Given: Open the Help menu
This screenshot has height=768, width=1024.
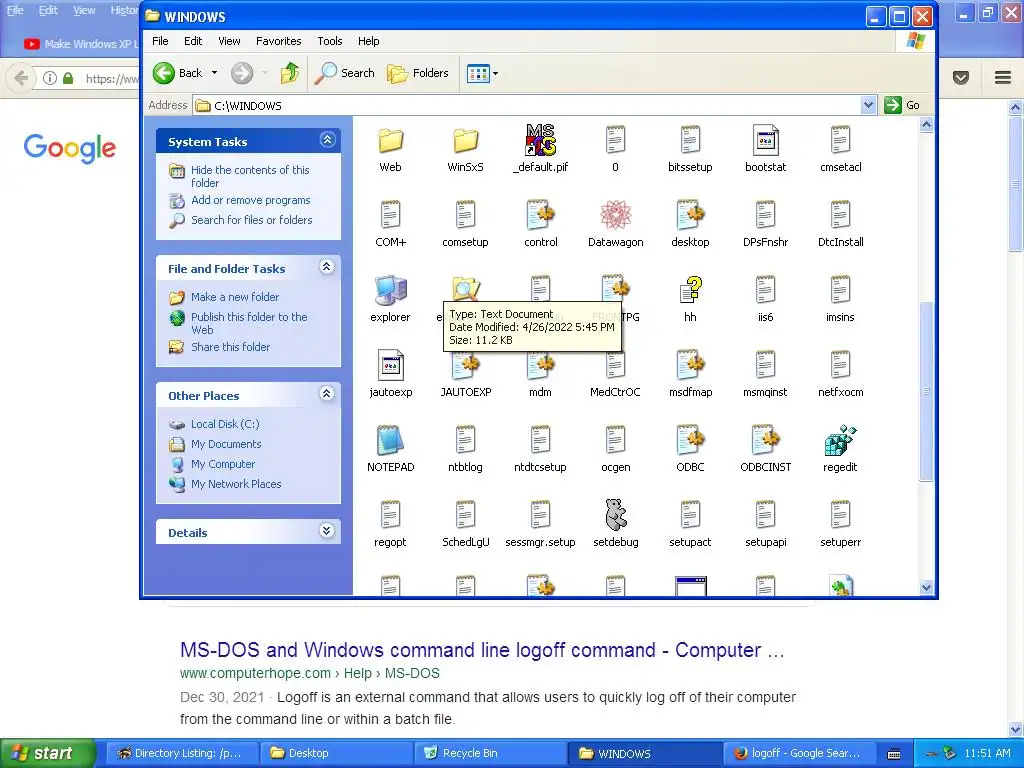Looking at the screenshot, I should pos(368,41).
